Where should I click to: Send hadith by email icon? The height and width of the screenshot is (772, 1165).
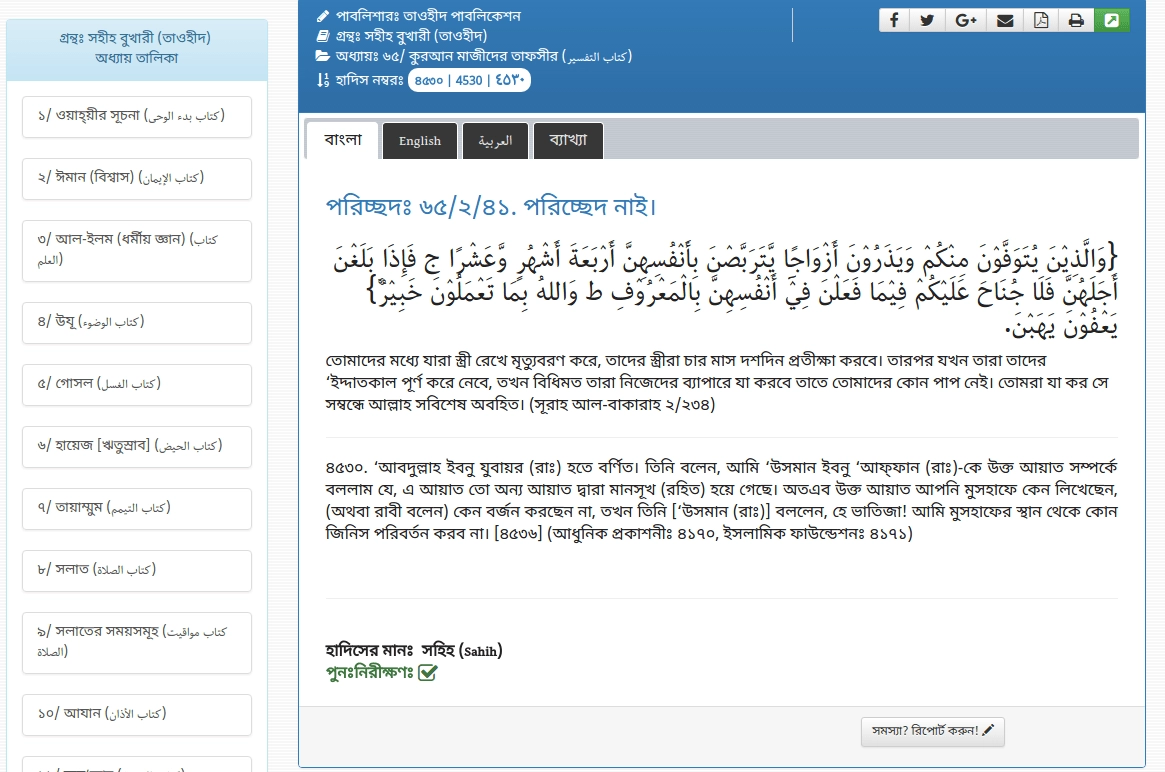(x=1004, y=20)
